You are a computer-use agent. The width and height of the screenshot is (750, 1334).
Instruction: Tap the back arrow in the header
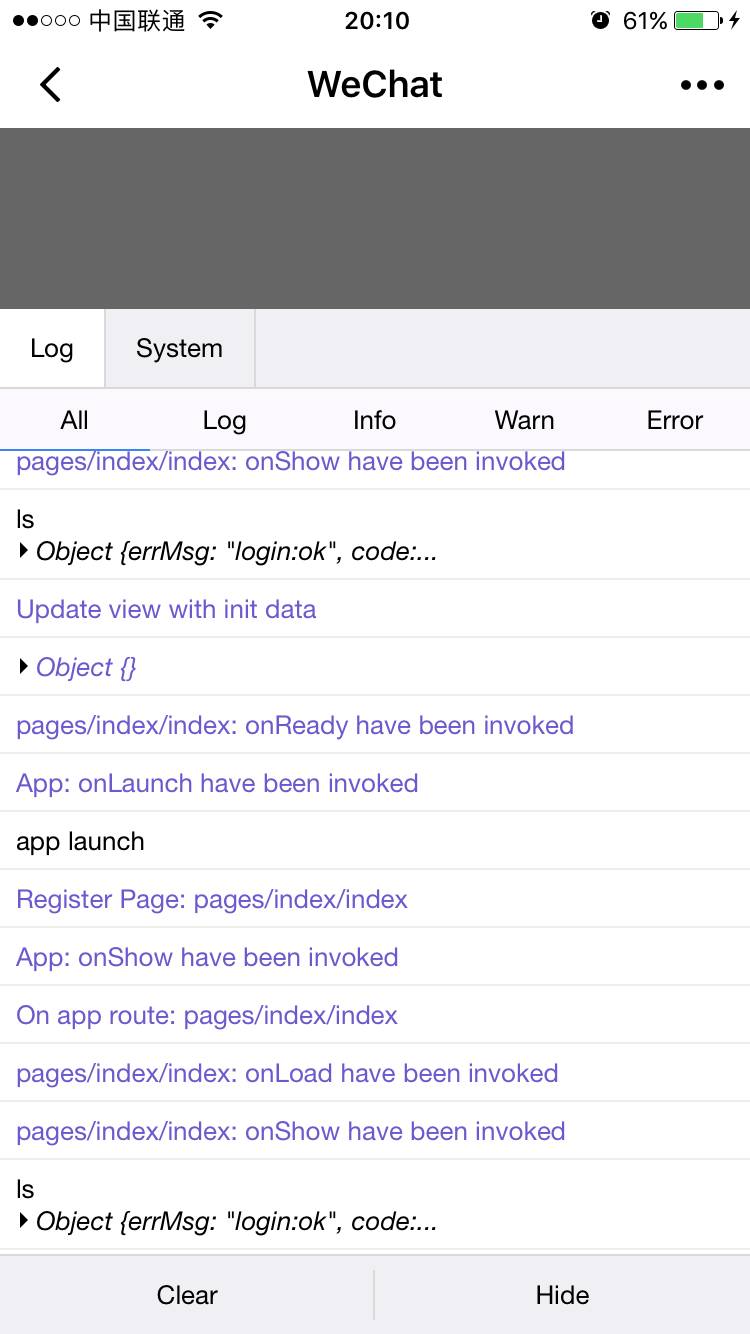[x=51, y=85]
